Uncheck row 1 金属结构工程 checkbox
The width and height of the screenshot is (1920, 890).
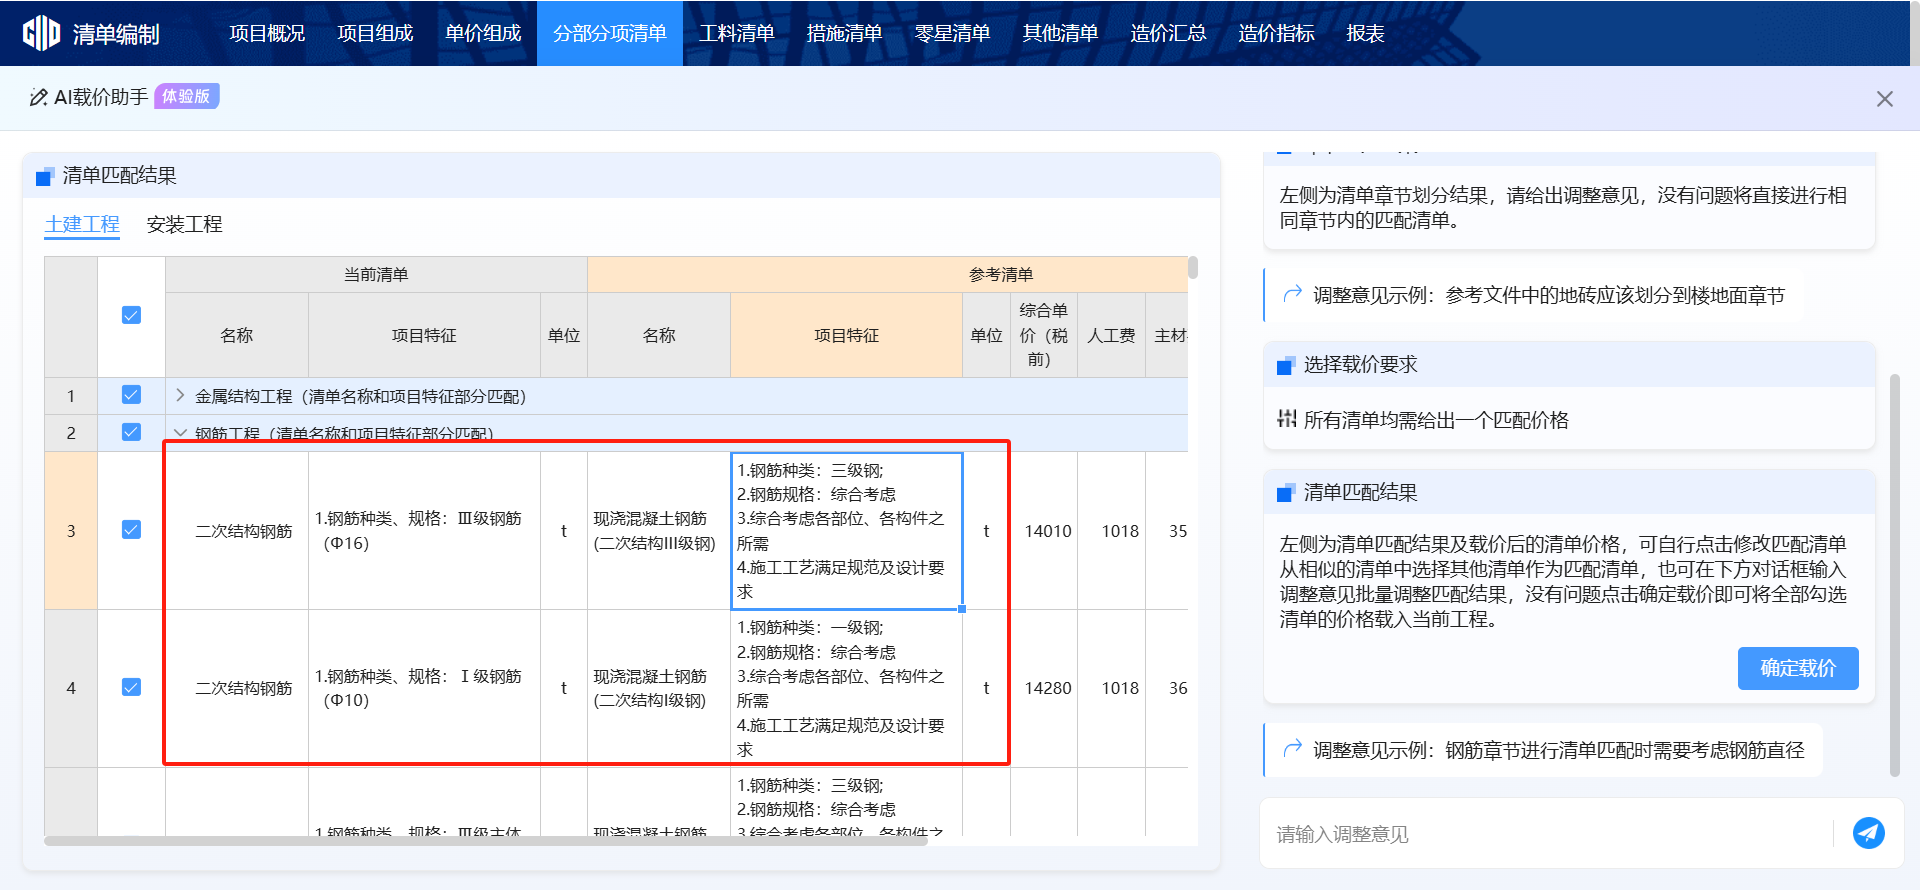pyautogui.click(x=131, y=395)
